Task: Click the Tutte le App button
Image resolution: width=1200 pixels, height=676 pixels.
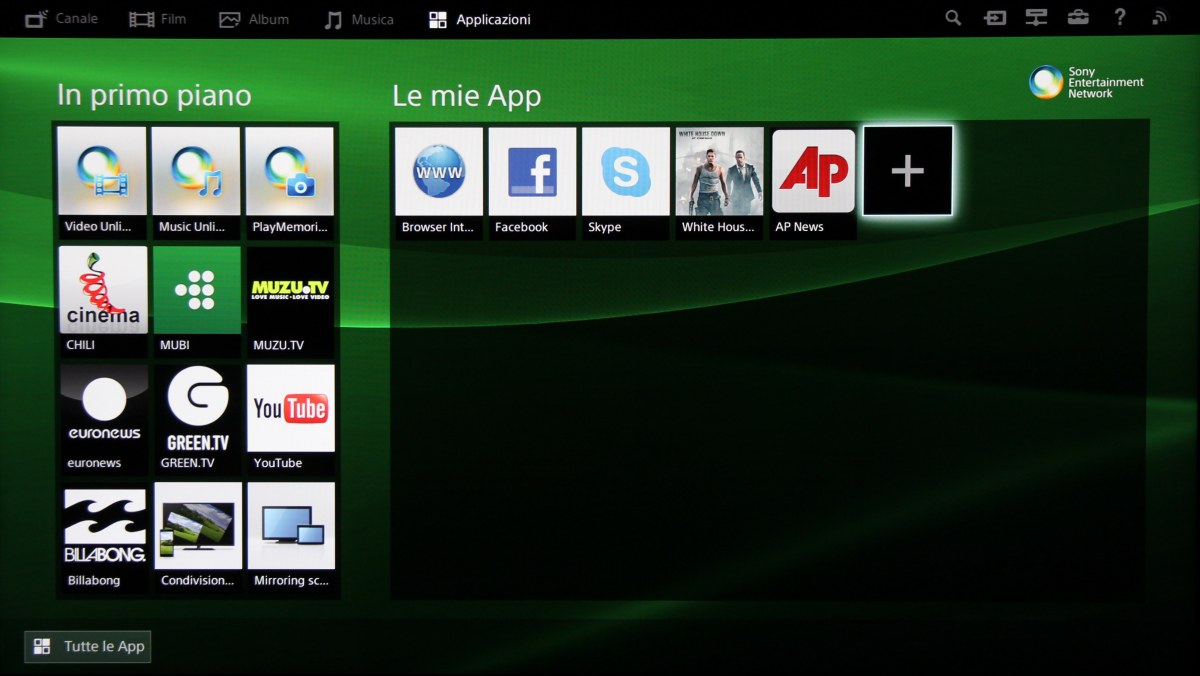Action: (x=88, y=646)
